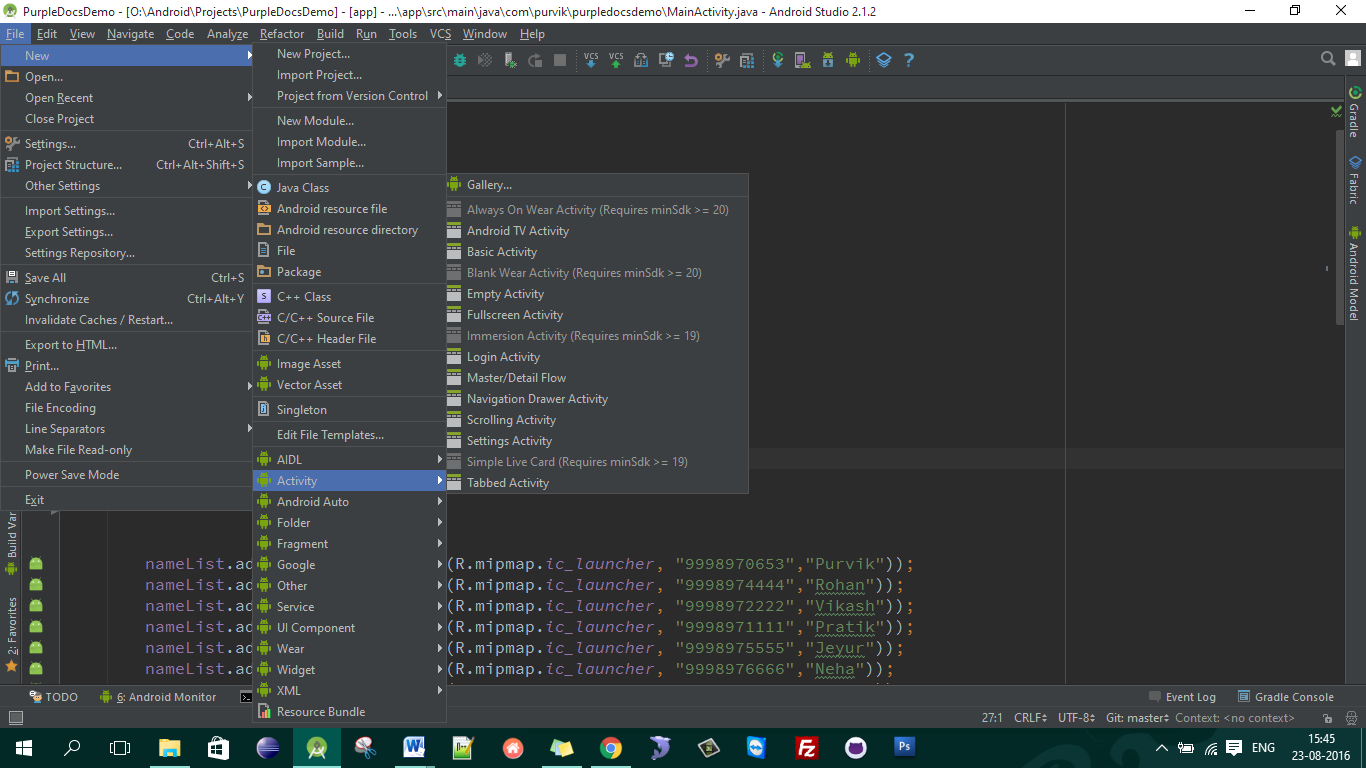The width and height of the screenshot is (1366, 768).
Task: Expand Project from Version Control submenu
Action: tap(349, 96)
